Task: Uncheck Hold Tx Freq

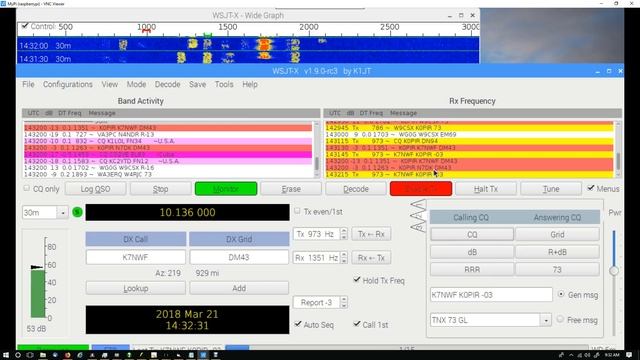Action: (357, 280)
